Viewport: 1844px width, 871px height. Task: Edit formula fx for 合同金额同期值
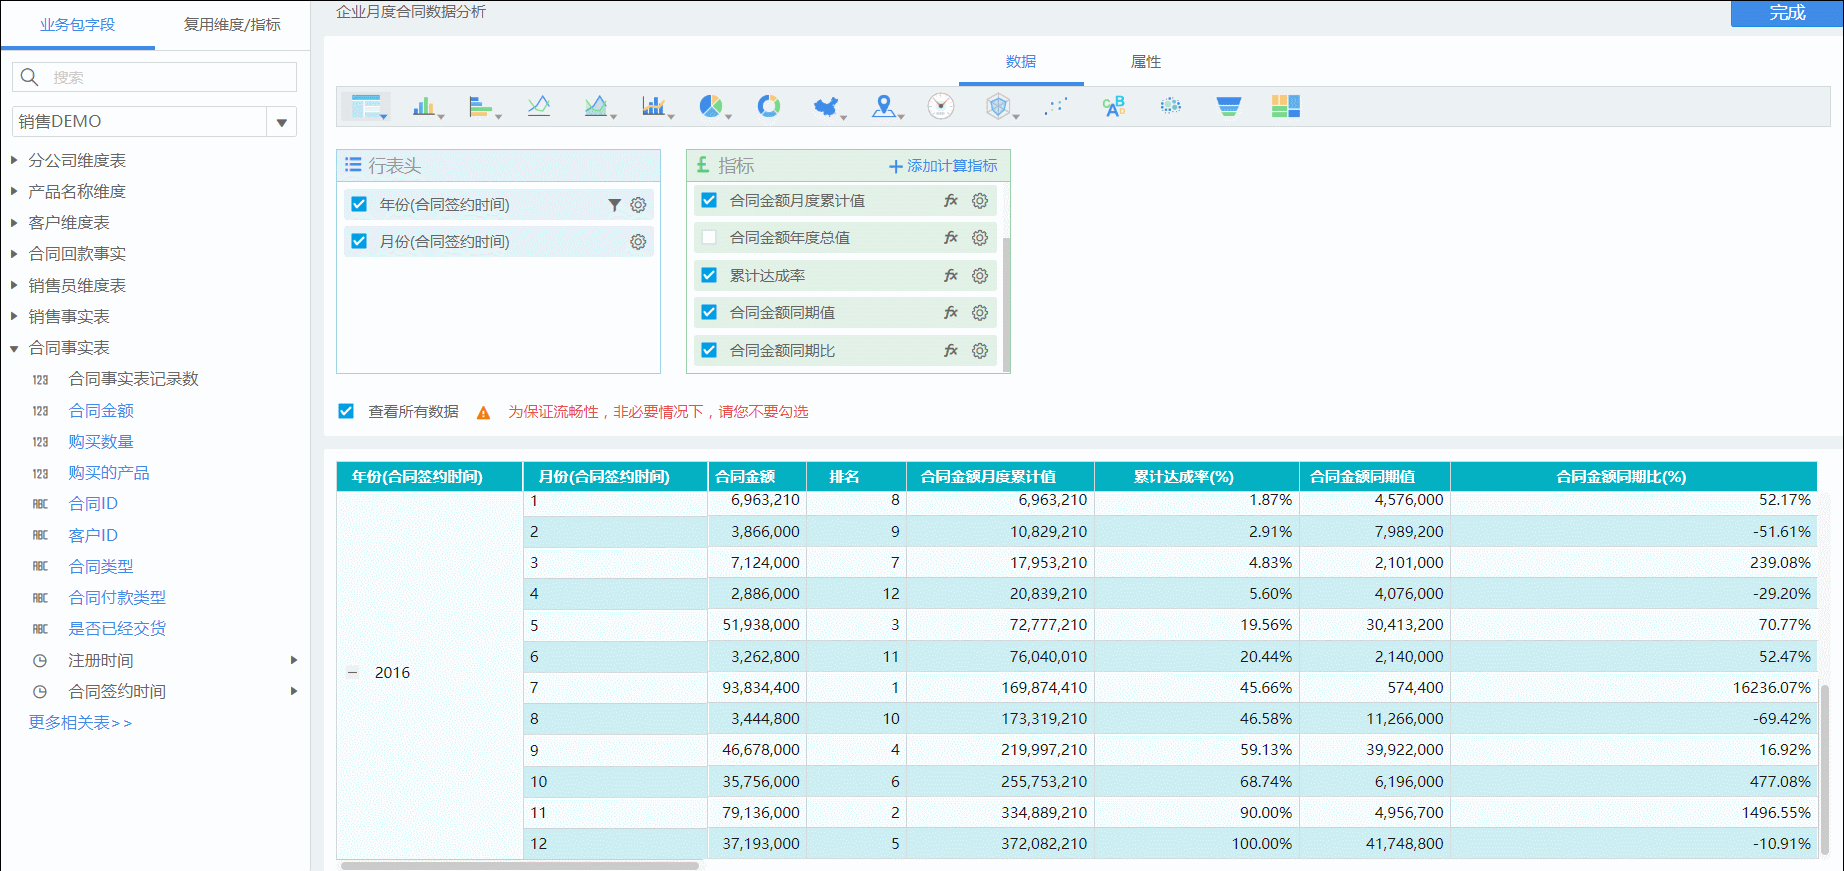[951, 313]
